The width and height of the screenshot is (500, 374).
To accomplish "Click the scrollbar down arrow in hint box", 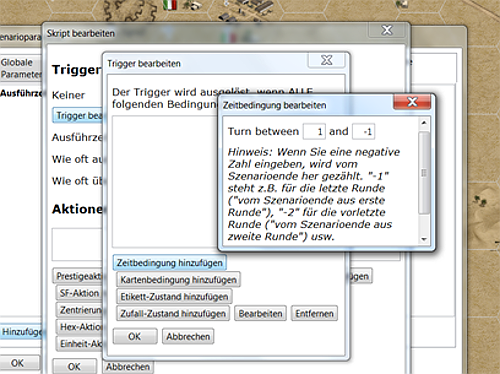I will pyautogui.click(x=424, y=239).
